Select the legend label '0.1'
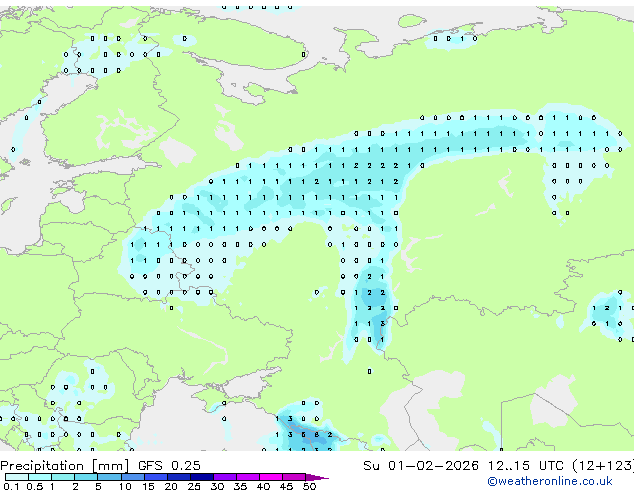634x490 pixels. click(x=11, y=486)
